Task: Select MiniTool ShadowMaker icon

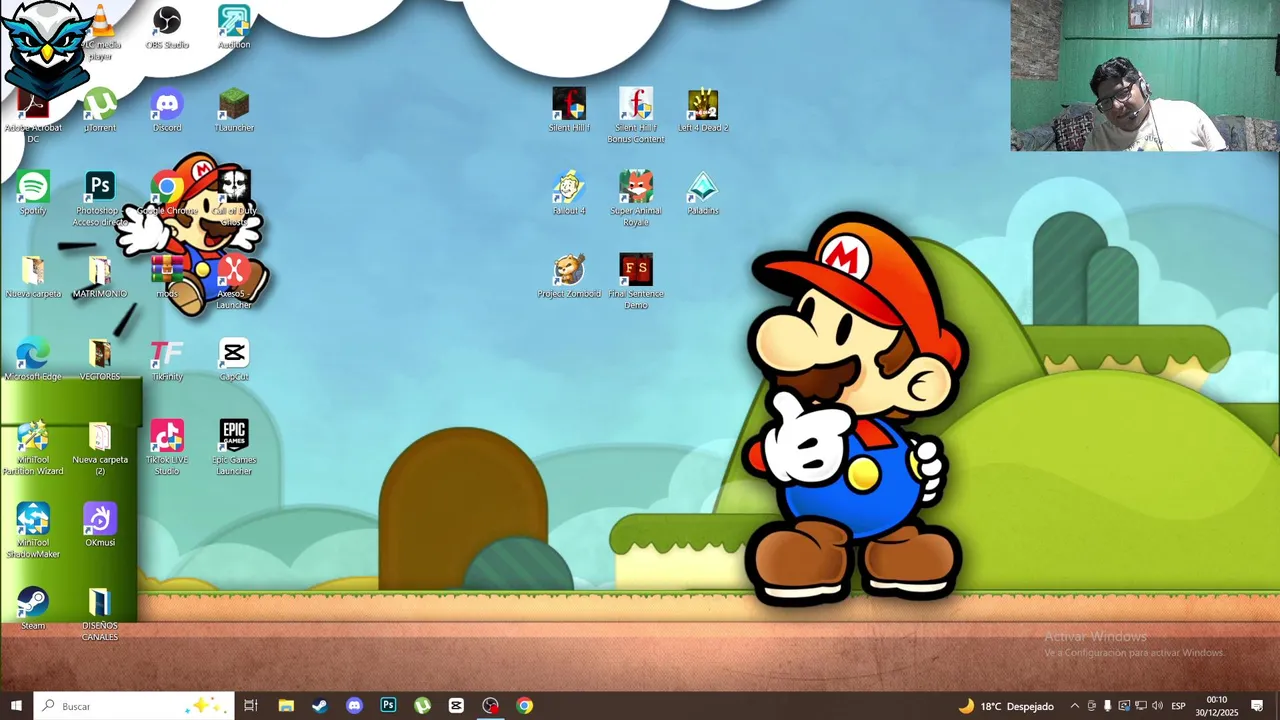Action: [33, 530]
